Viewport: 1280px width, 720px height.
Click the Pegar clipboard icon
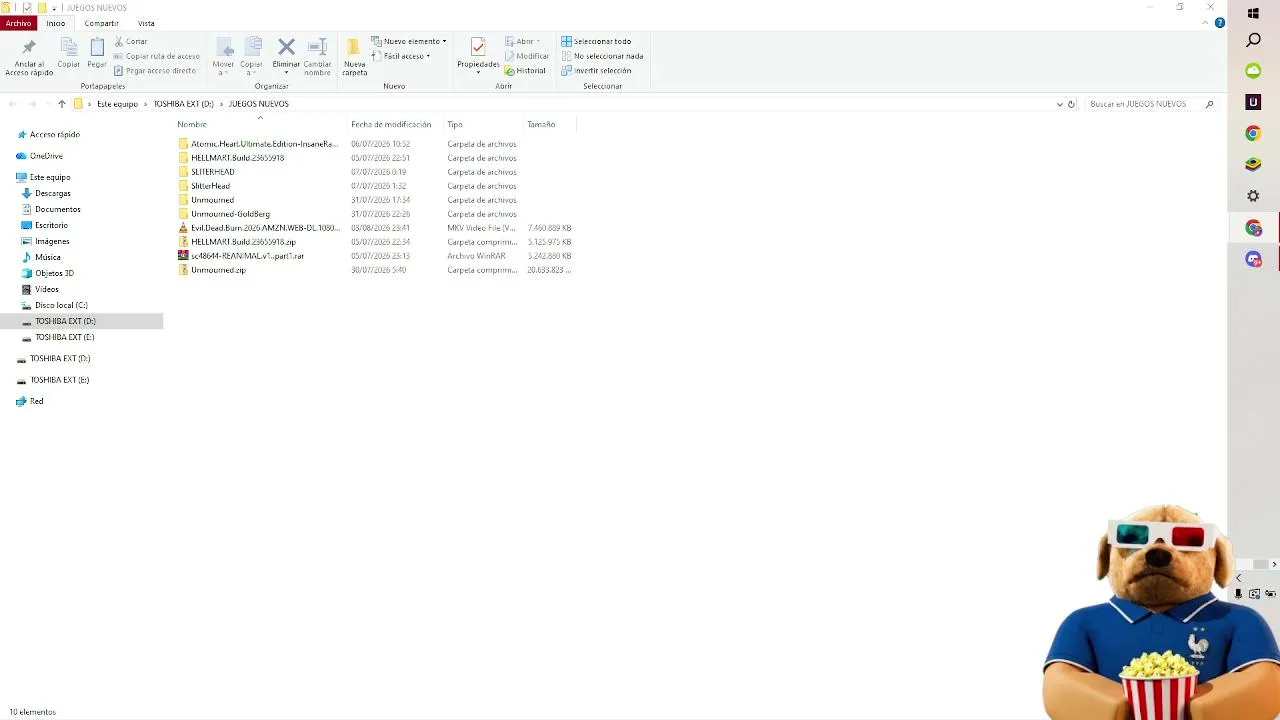(97, 47)
